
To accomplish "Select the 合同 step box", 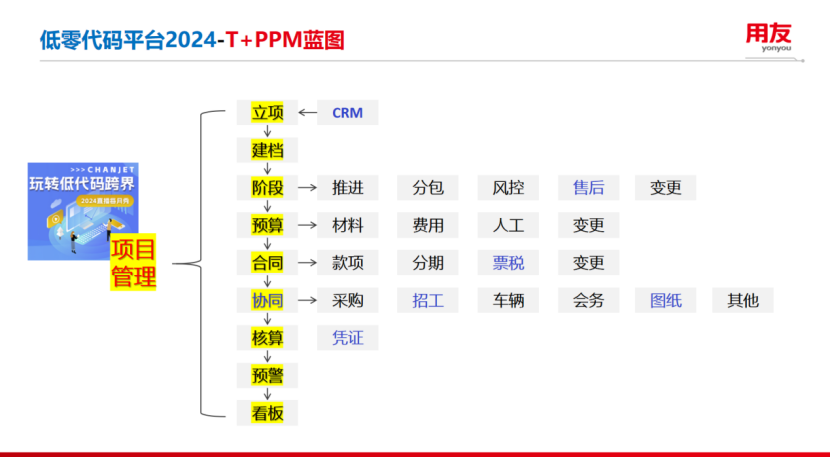I will click(x=267, y=262).
